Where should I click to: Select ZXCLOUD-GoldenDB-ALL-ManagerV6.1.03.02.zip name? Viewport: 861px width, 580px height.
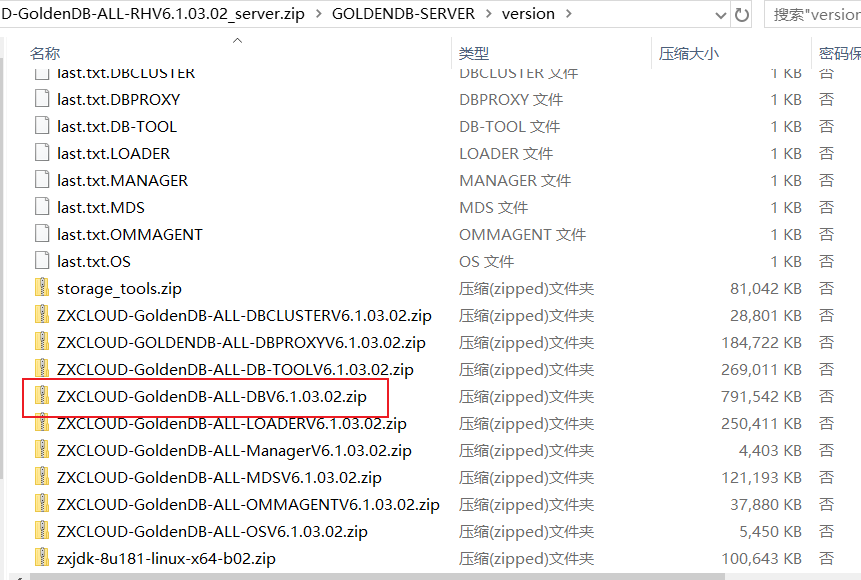click(x=234, y=450)
